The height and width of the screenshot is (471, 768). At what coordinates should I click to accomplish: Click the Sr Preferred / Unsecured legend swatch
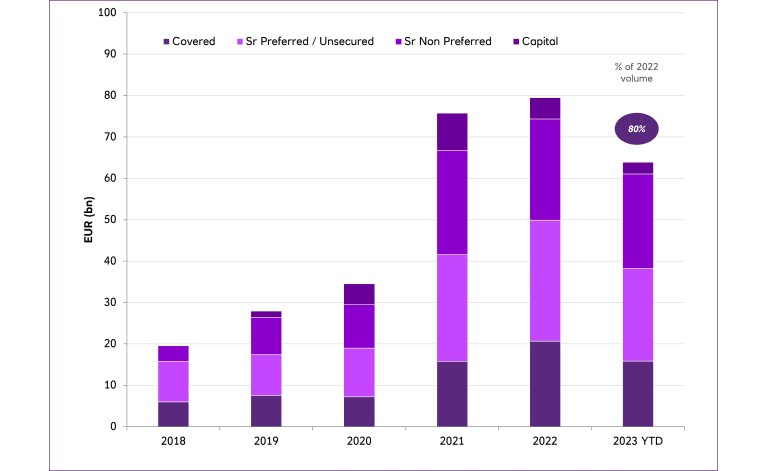240,41
